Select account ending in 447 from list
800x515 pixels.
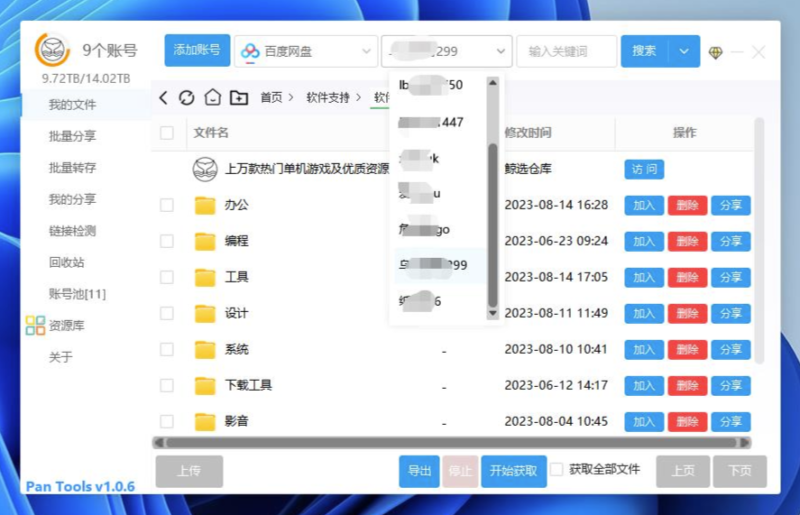pyautogui.click(x=439, y=122)
